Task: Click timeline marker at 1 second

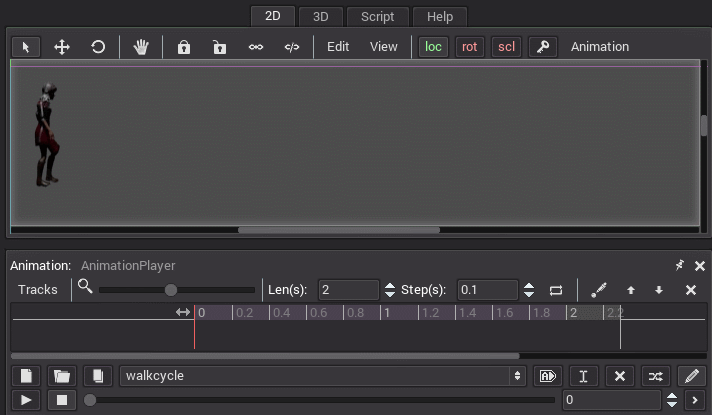Action: [x=387, y=312]
